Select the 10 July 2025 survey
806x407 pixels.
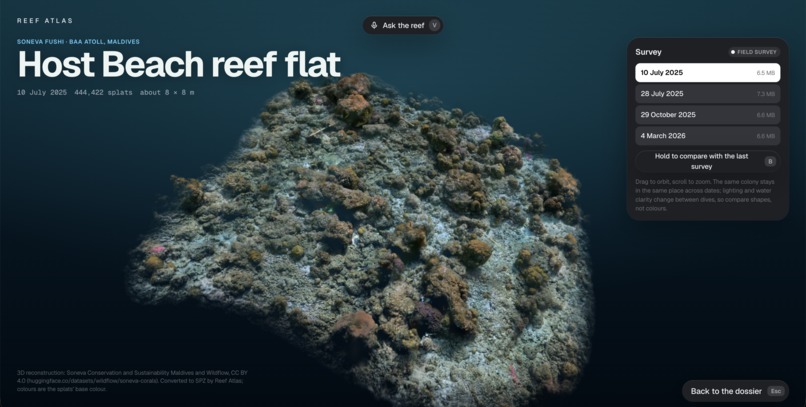707,73
